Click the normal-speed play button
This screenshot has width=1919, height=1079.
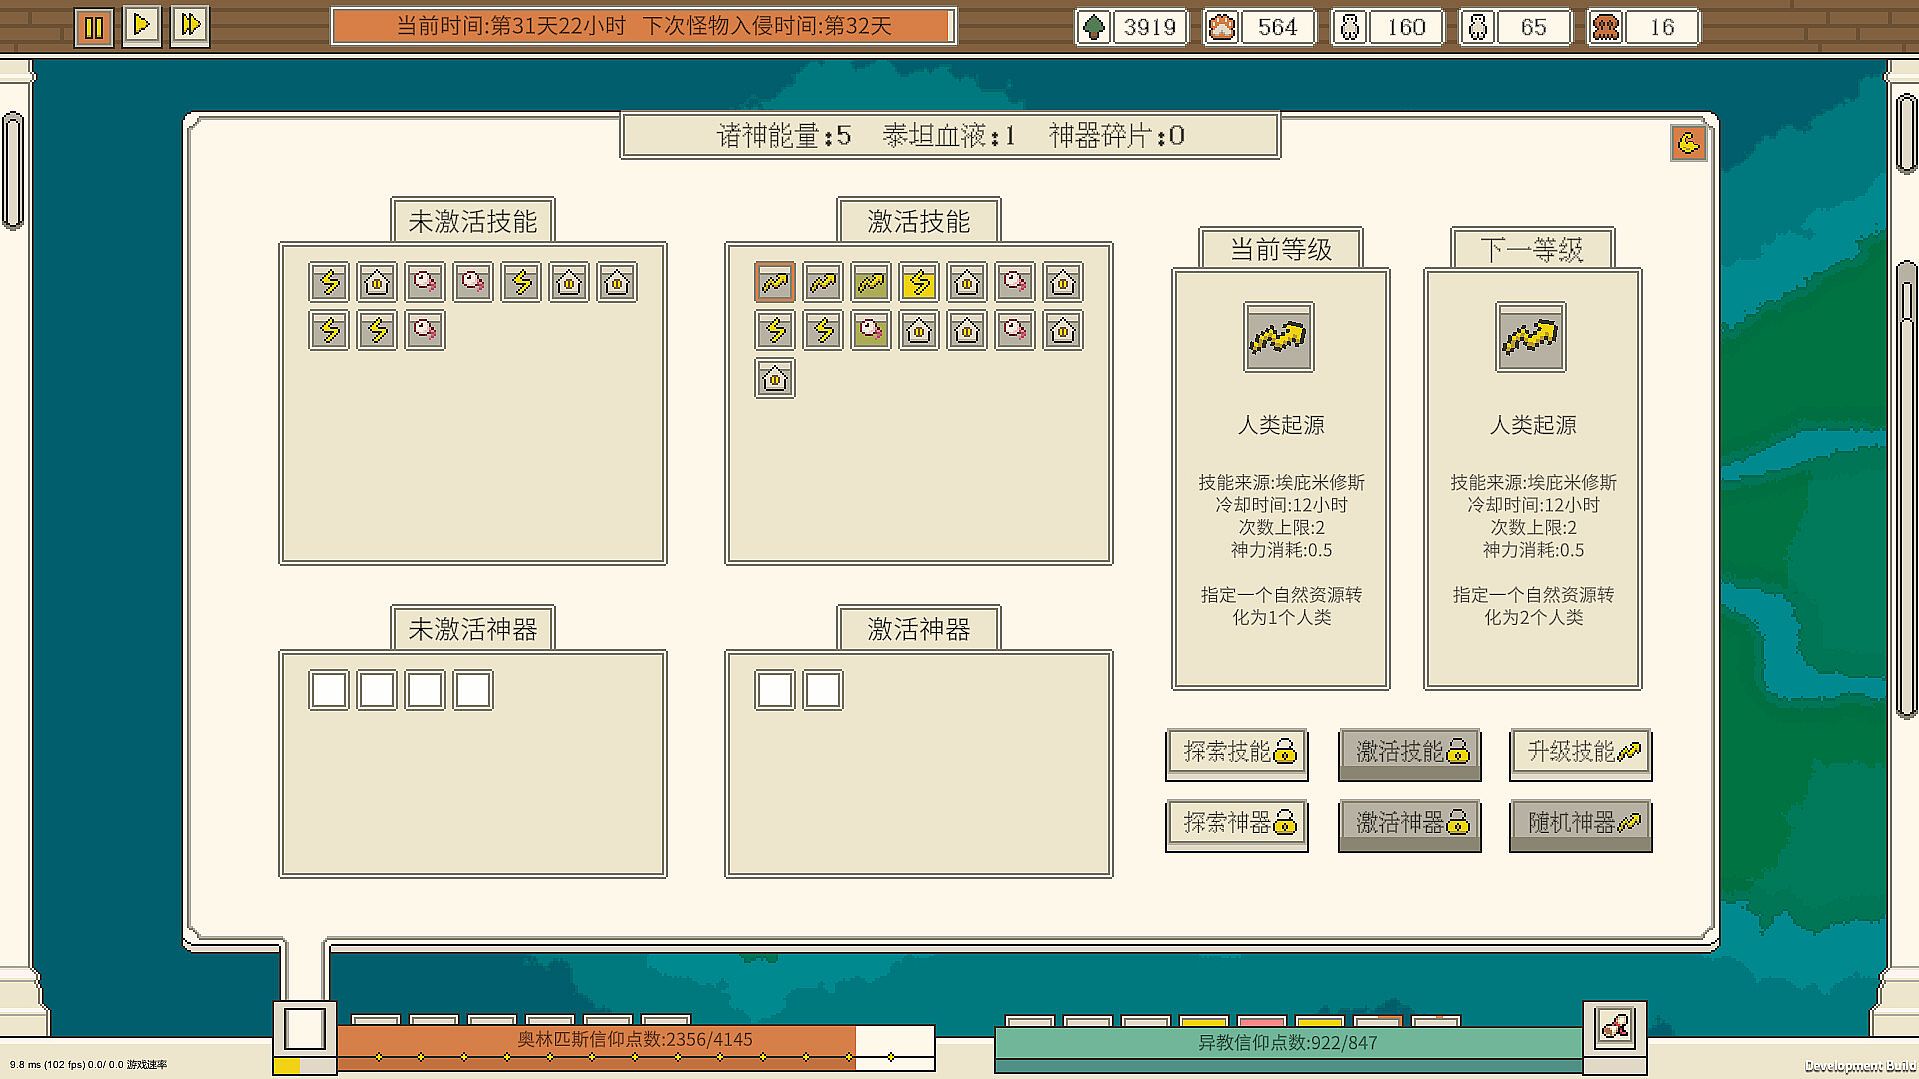[x=142, y=25]
